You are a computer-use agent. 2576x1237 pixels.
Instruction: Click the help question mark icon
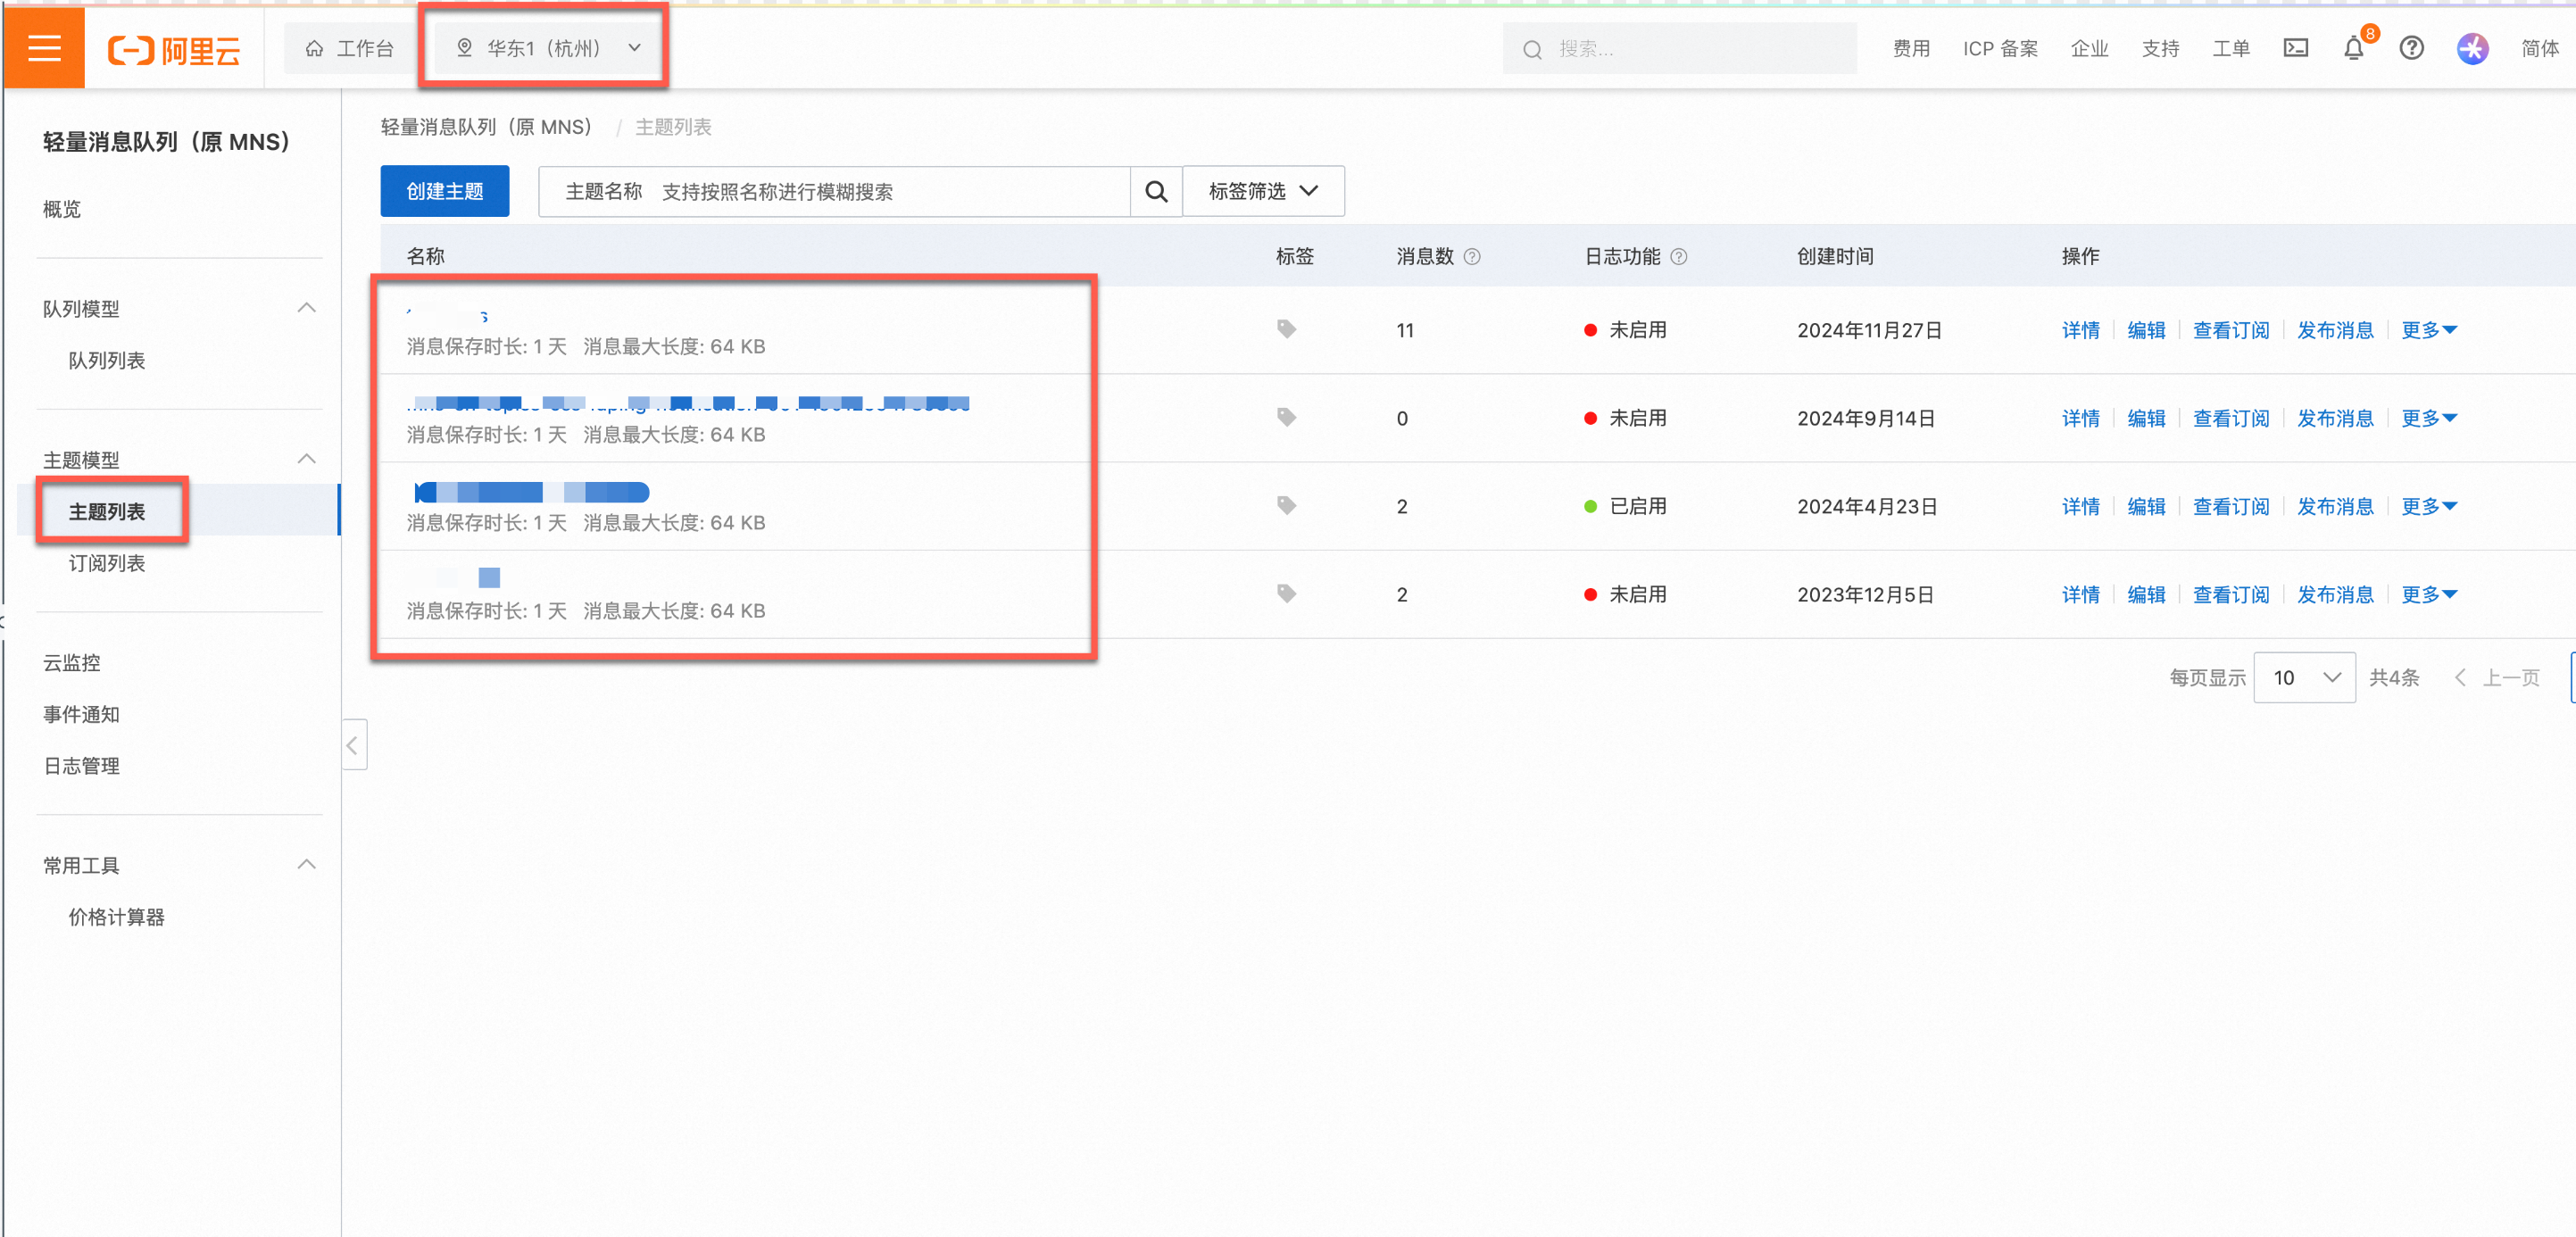[x=2411, y=48]
